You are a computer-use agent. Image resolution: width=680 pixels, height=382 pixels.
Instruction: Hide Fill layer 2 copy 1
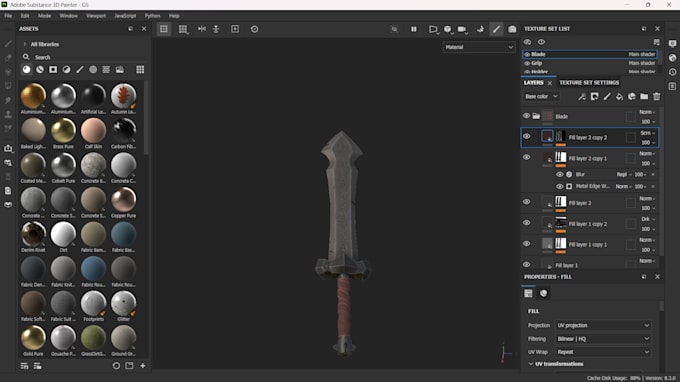[526, 157]
